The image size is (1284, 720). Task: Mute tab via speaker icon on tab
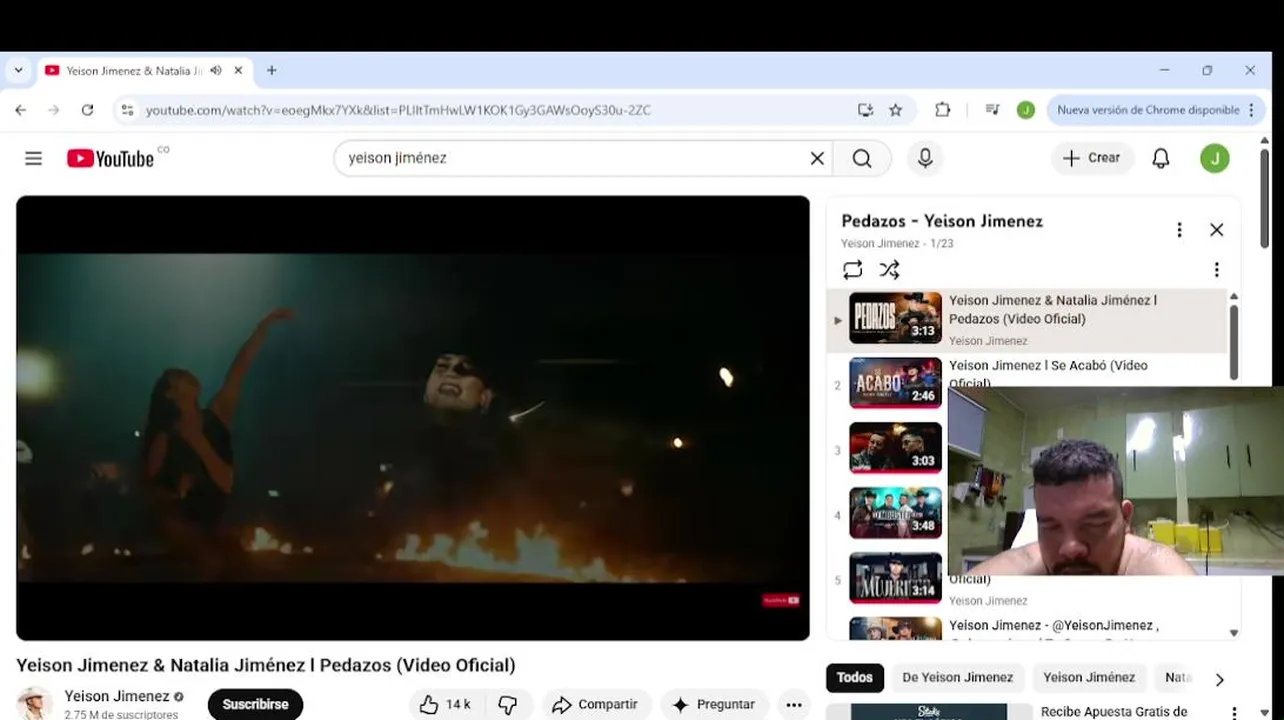point(216,71)
